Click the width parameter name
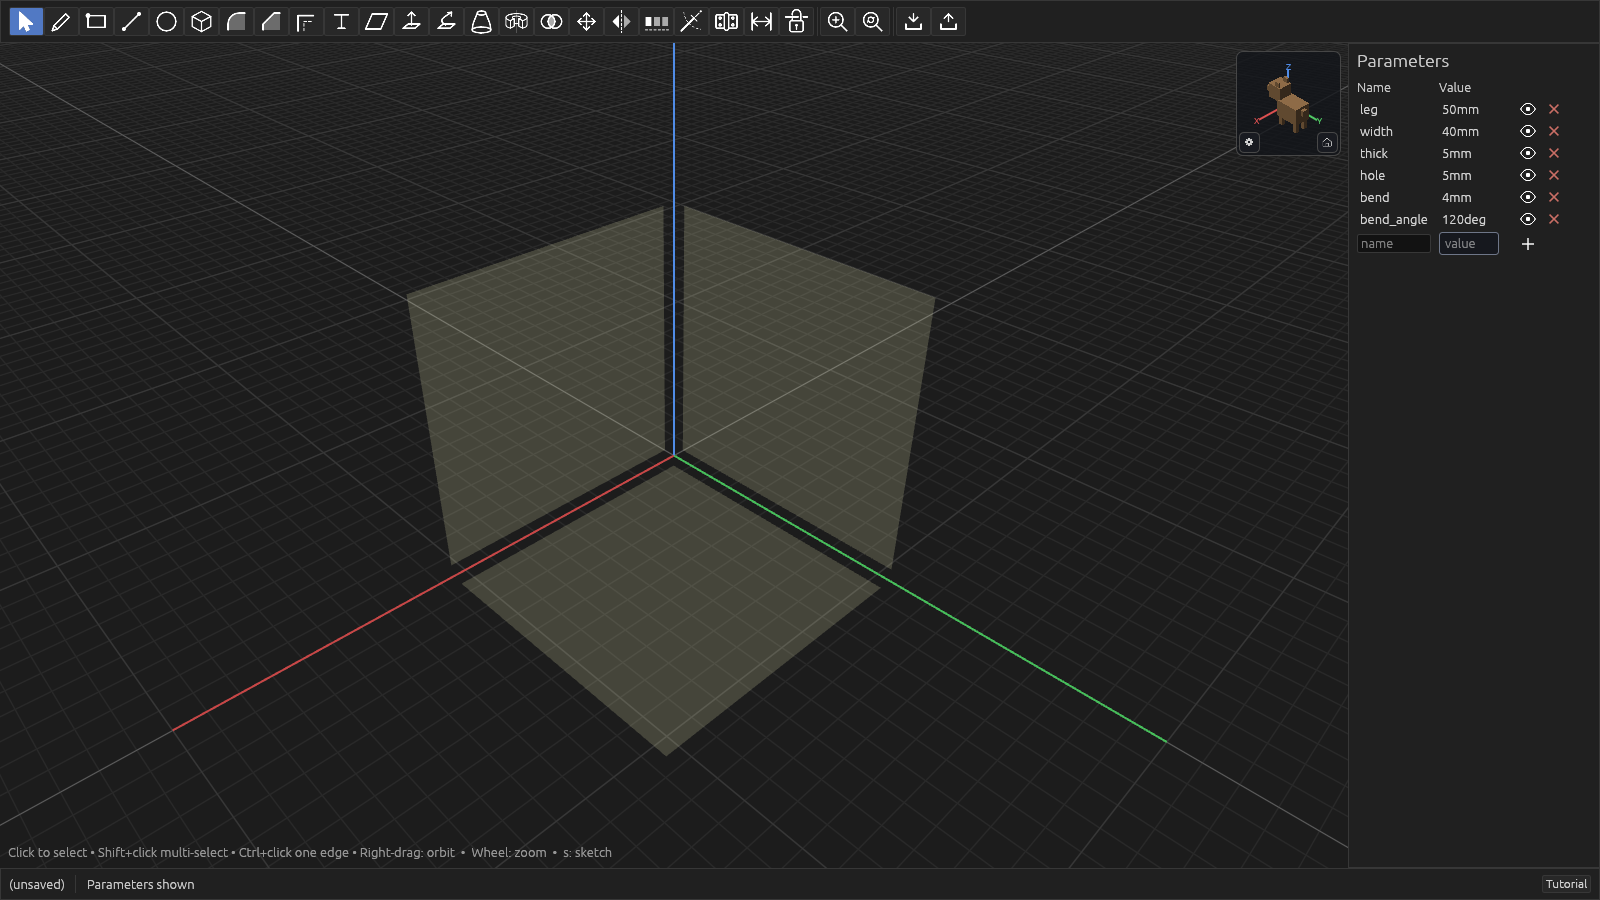 coord(1376,132)
